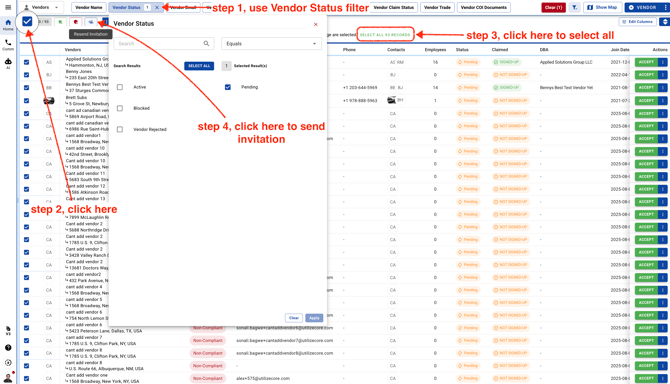This screenshot has height=384, width=670.
Task: Open the Vendor Trade filter
Action: [x=437, y=7]
